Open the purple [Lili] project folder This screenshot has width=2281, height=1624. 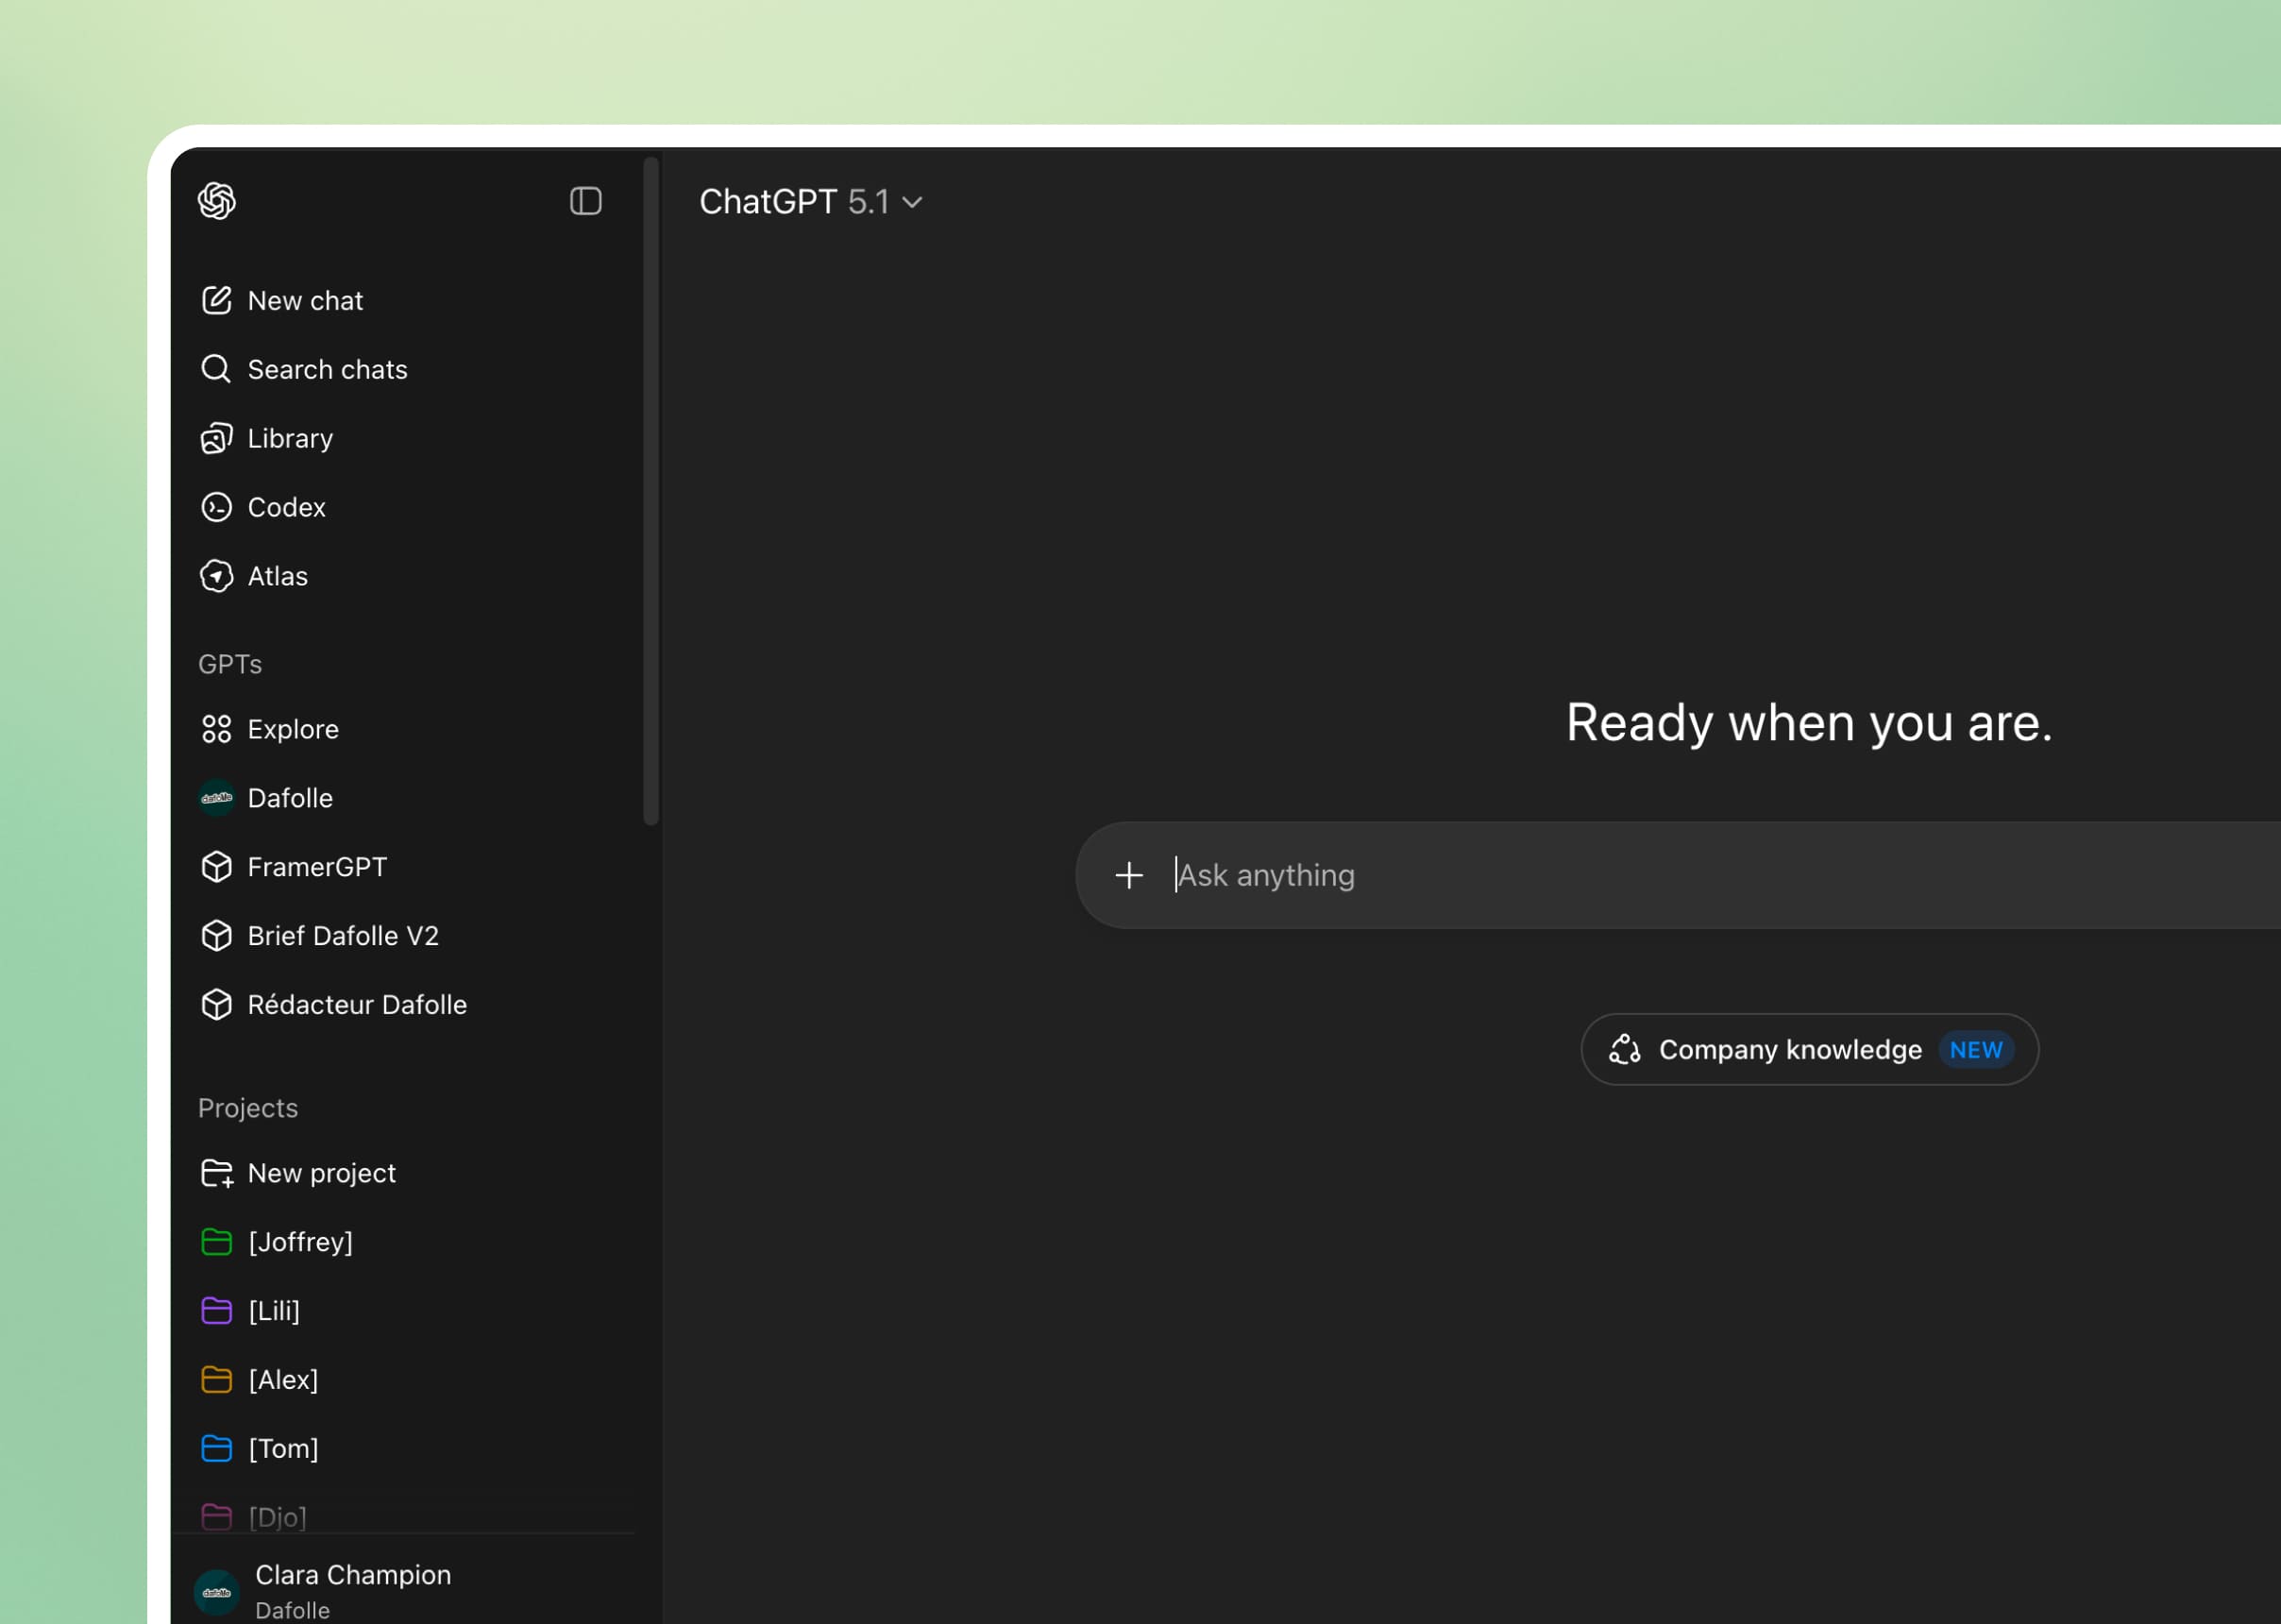pos(273,1311)
